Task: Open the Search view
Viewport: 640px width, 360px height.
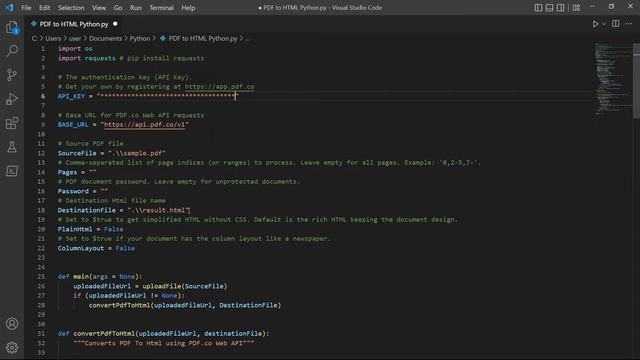Action: click(x=12, y=51)
